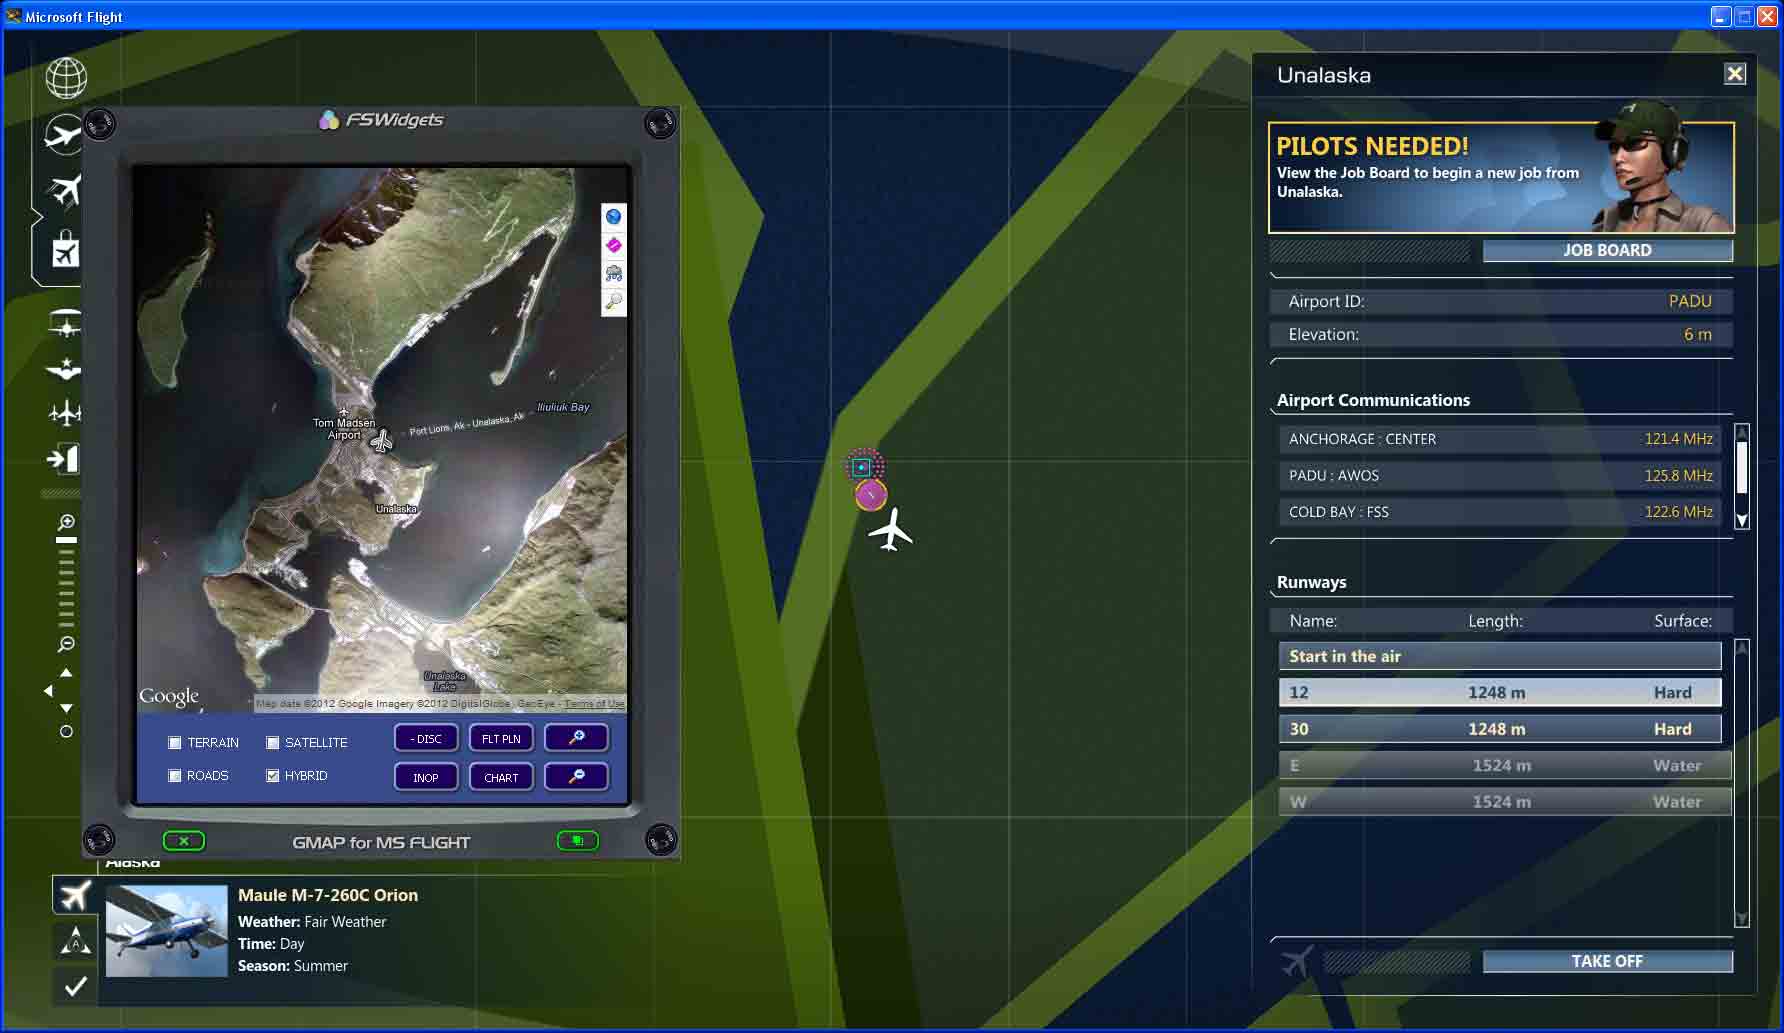
Task: Click the Airport ID PADU value
Action: (x=1690, y=301)
